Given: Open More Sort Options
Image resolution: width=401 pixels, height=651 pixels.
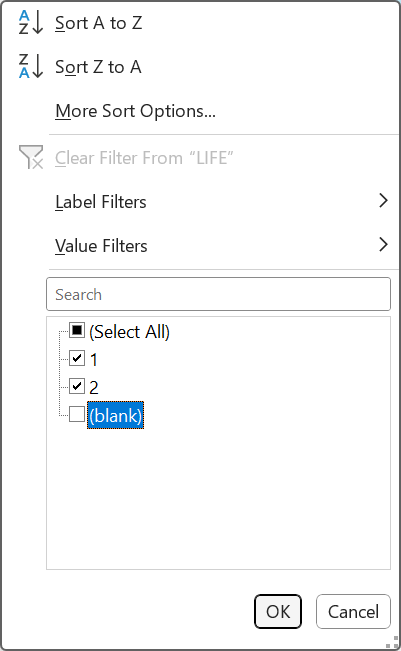Looking at the screenshot, I should click(135, 111).
